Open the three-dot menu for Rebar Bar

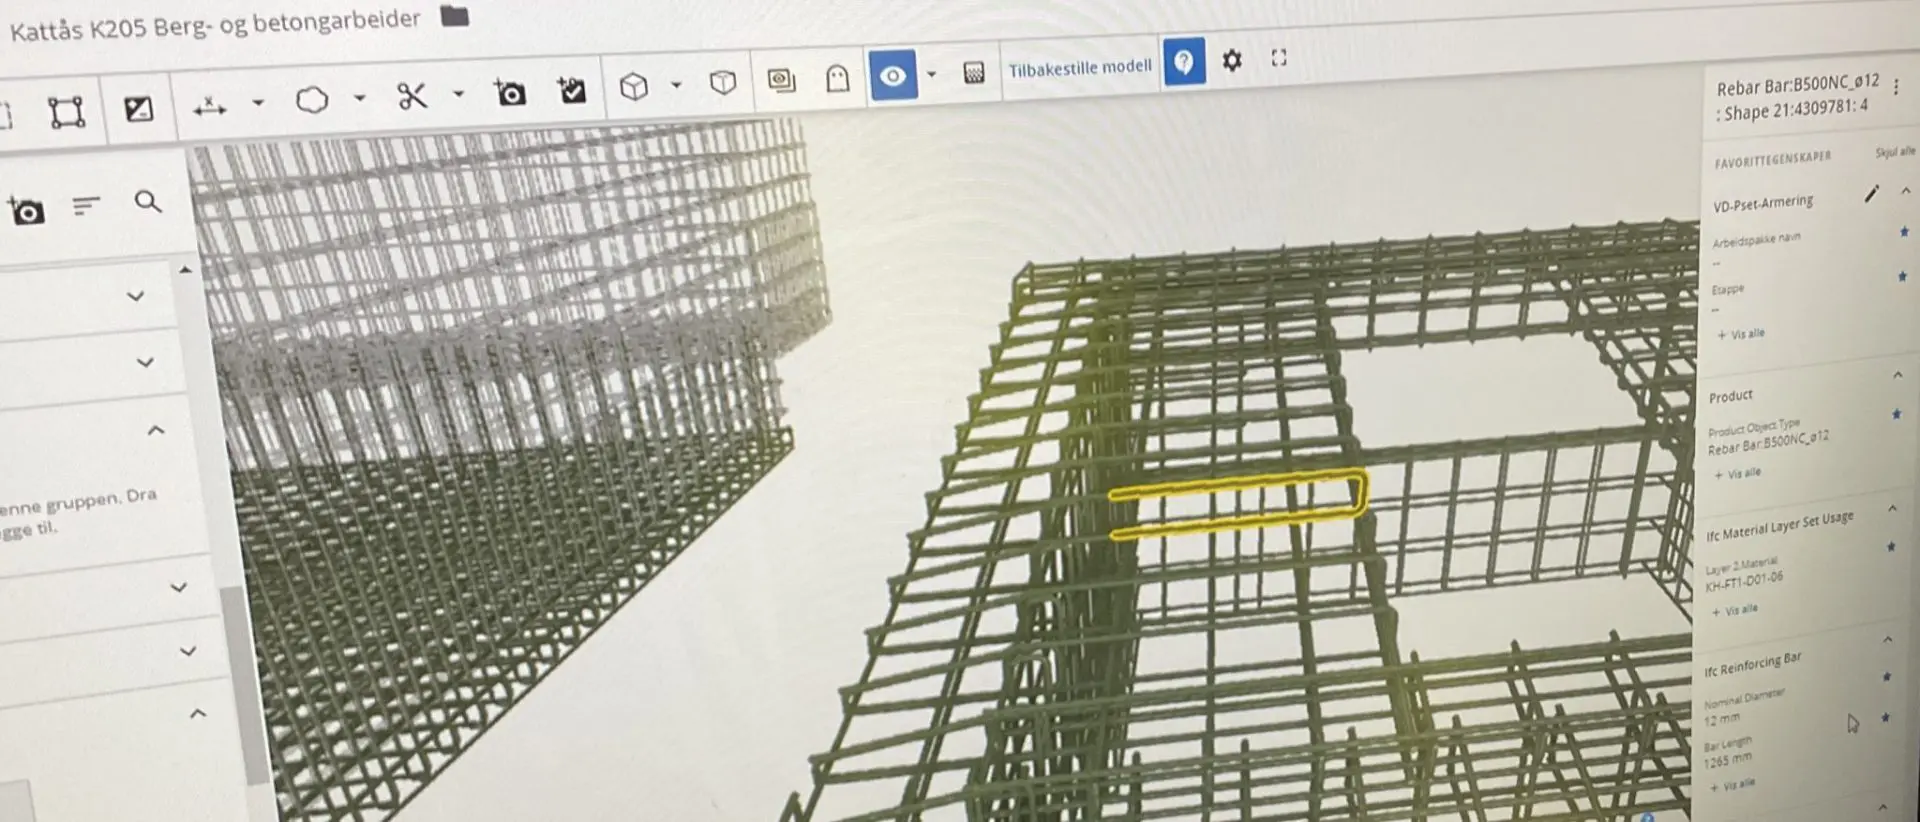(1896, 88)
